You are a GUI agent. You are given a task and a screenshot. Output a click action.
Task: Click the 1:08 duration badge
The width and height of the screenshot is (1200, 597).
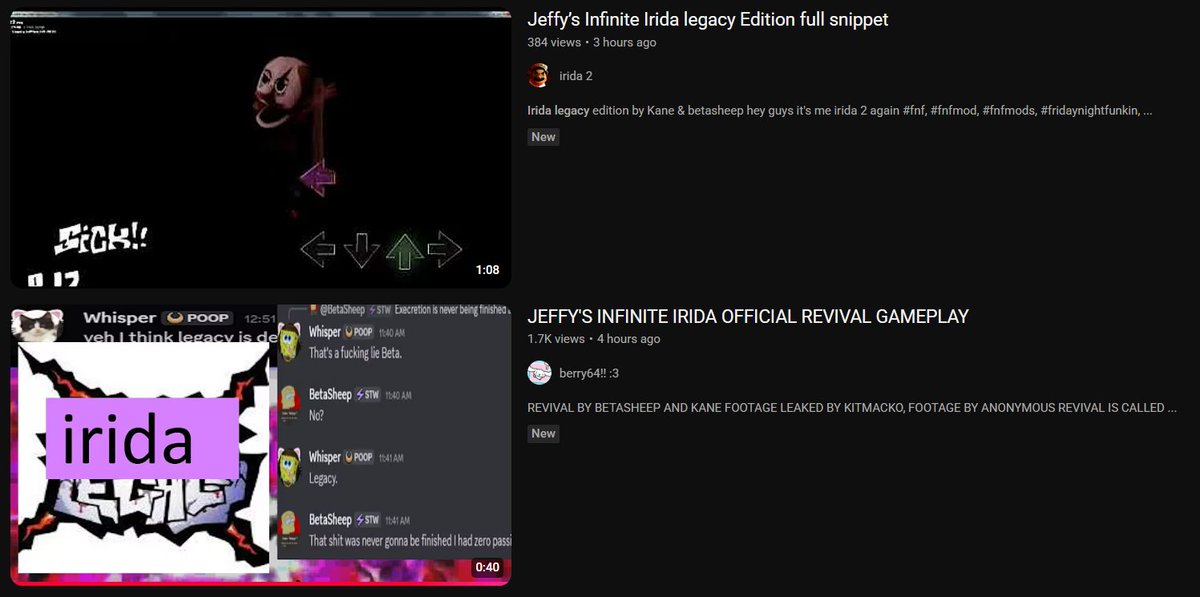click(487, 270)
